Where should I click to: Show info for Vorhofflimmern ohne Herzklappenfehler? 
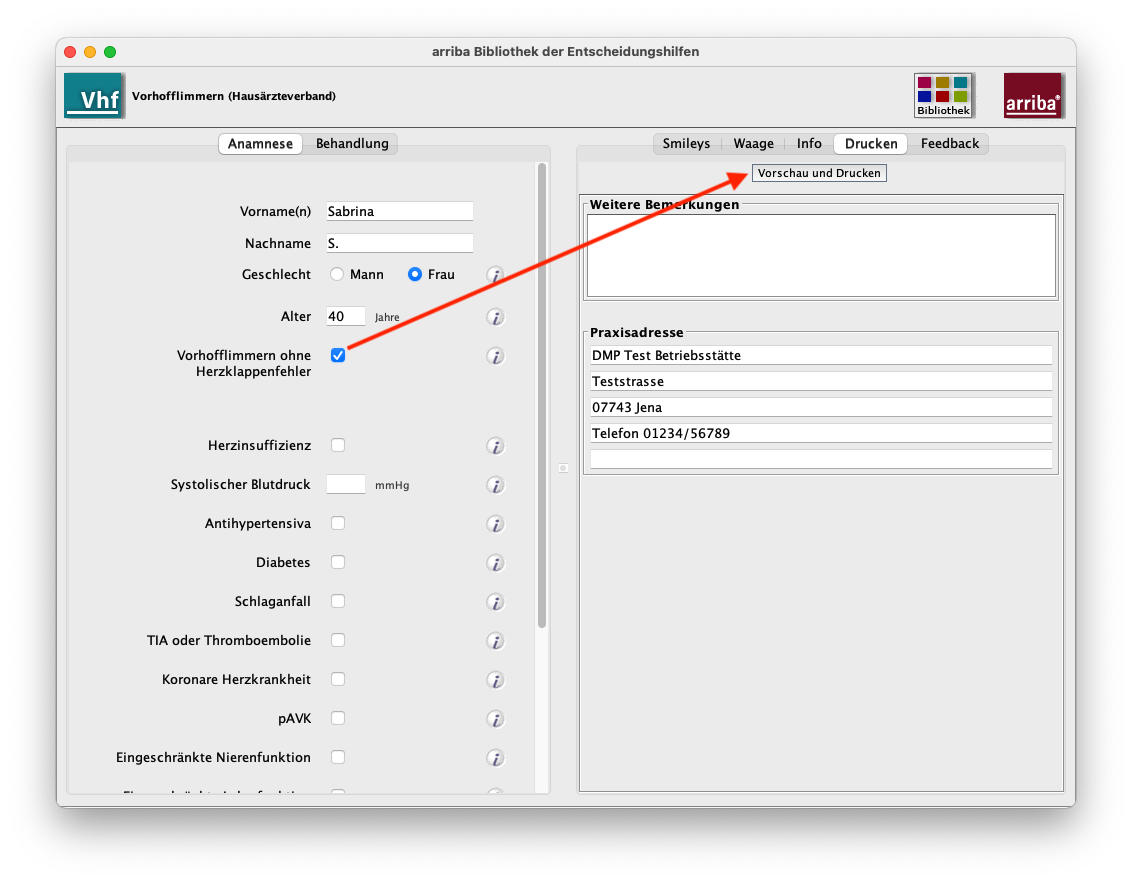(x=495, y=356)
